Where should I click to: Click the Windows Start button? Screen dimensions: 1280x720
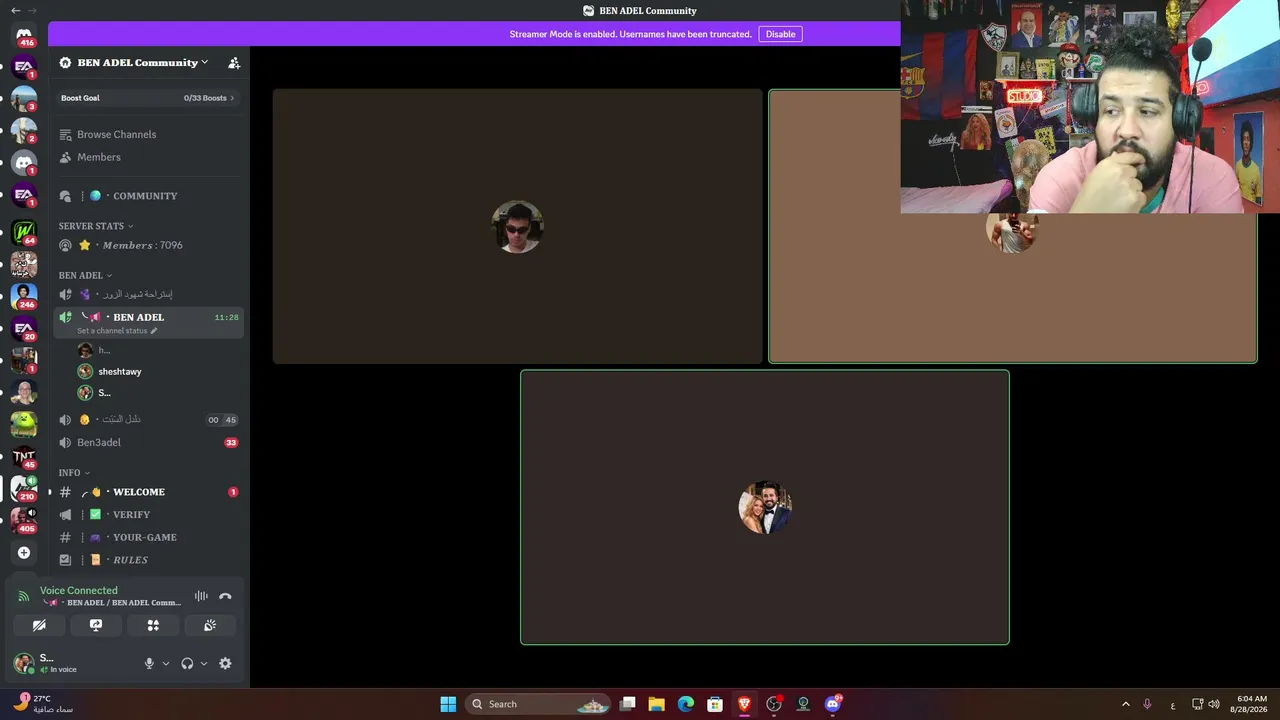448,704
